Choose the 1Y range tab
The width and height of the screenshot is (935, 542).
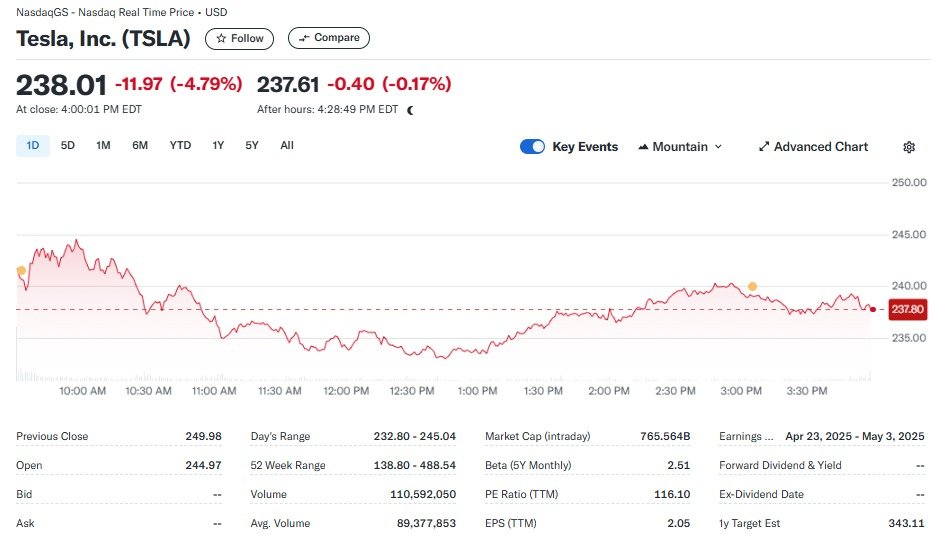218,145
